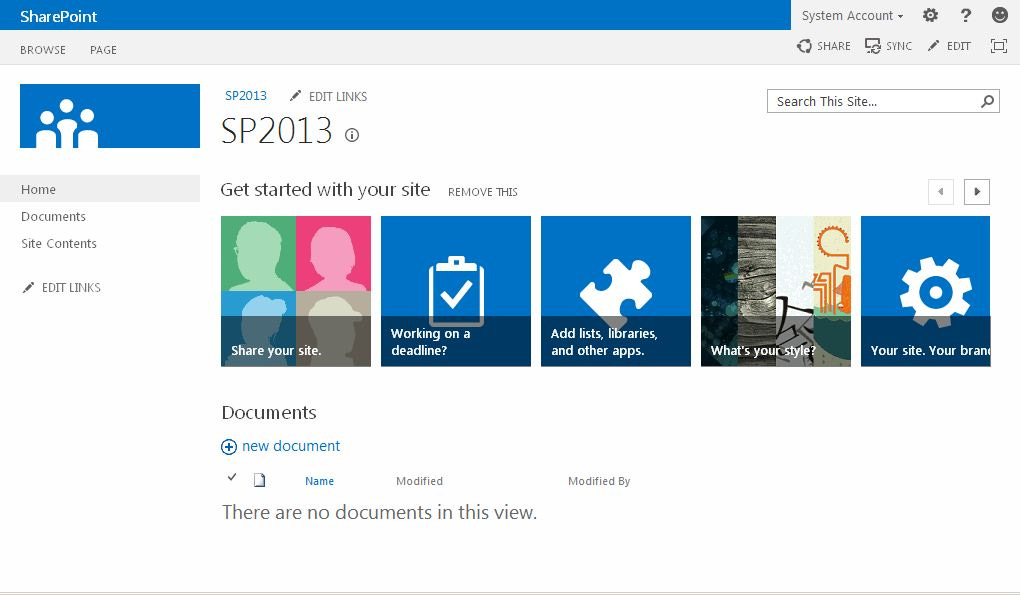1020x595 pixels.
Task: Open the System Account dropdown
Action: point(849,15)
